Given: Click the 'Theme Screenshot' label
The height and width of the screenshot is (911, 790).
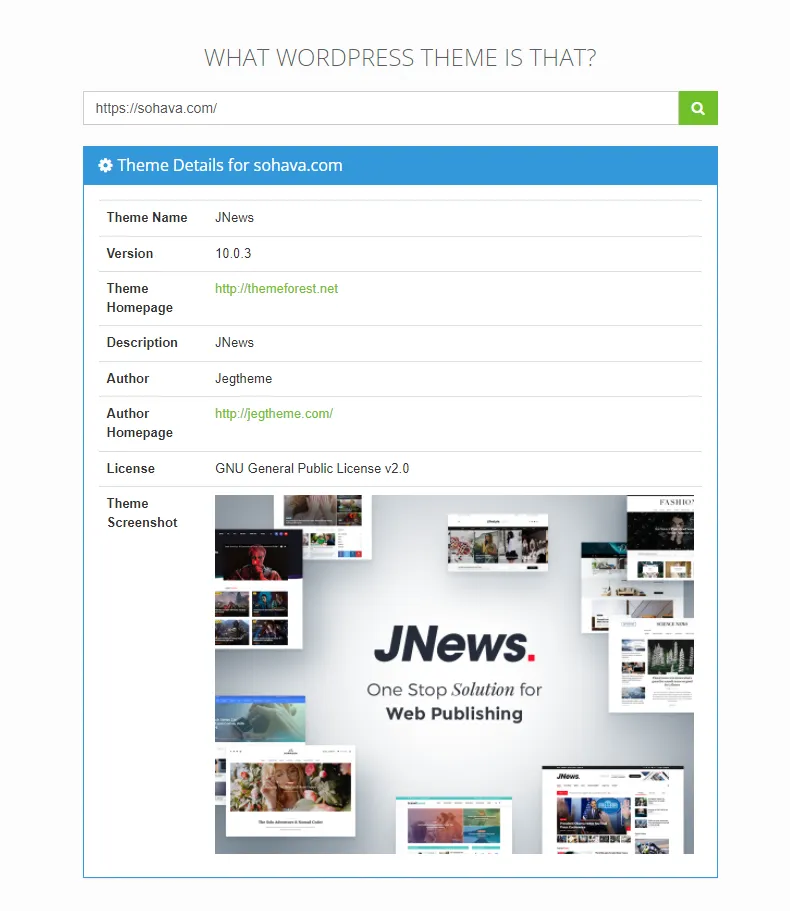Looking at the screenshot, I should coord(142,513).
